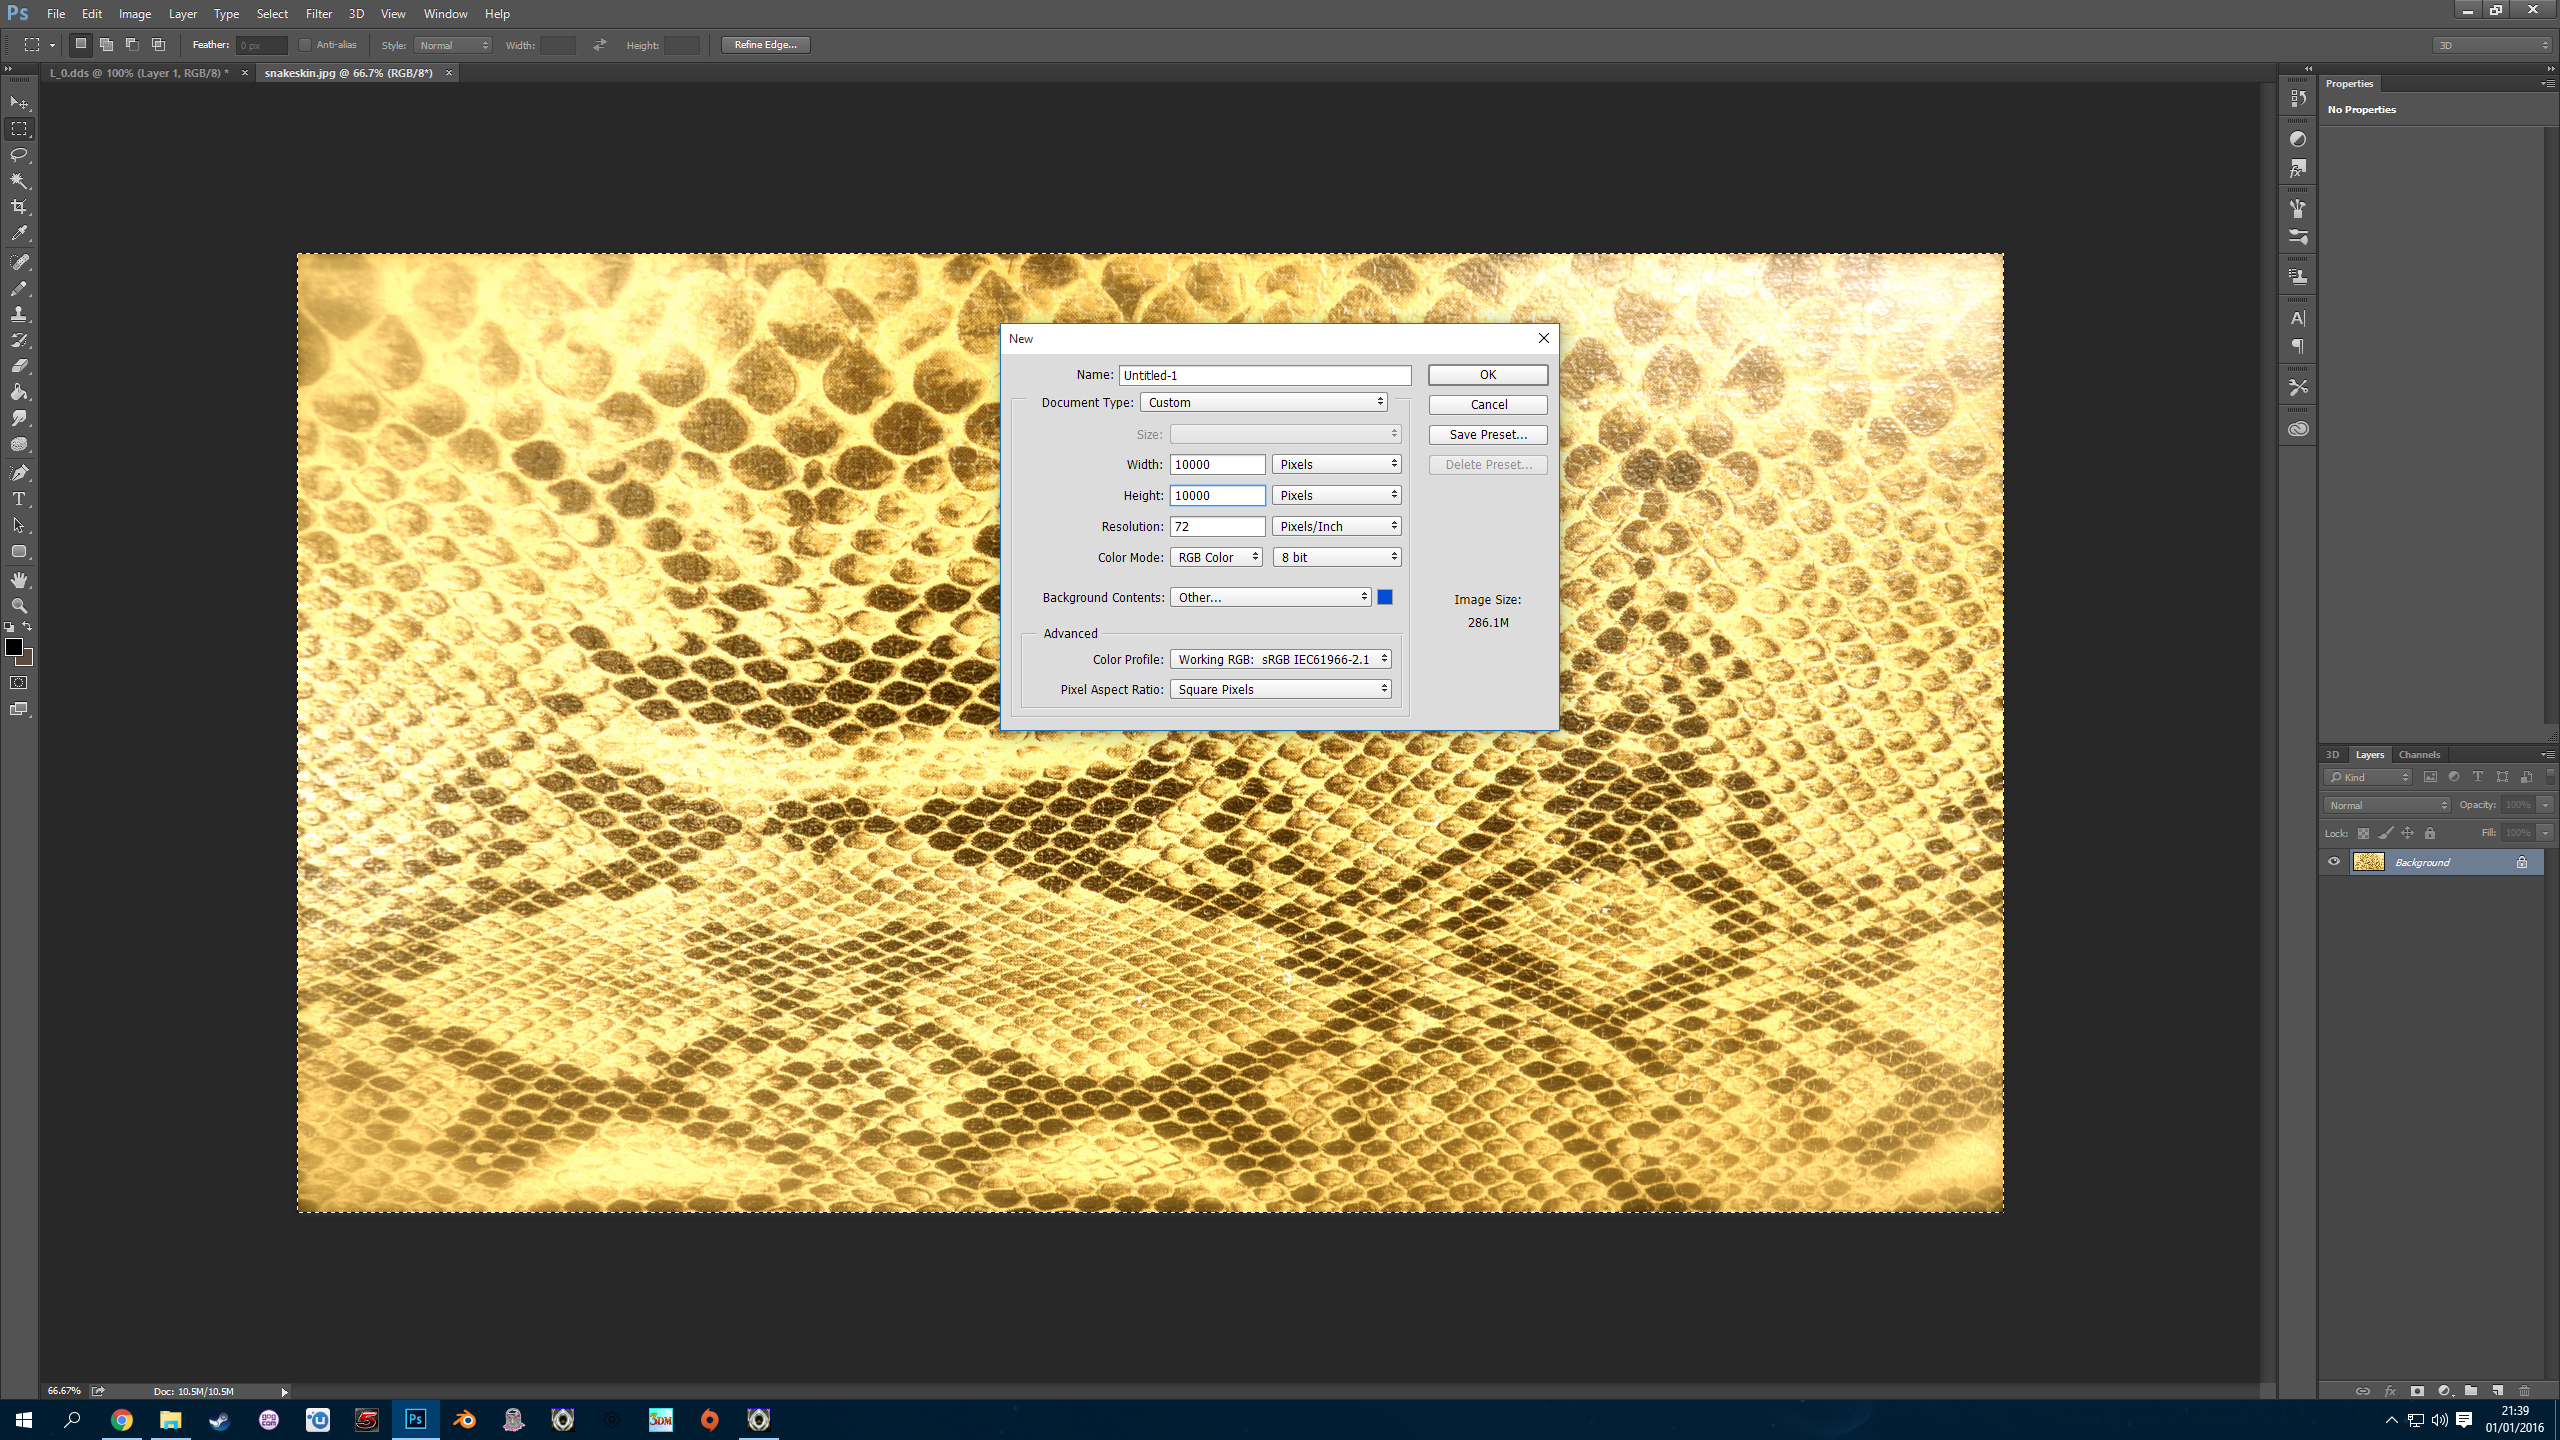Hide the Background layer visibility eye

pos(2334,862)
